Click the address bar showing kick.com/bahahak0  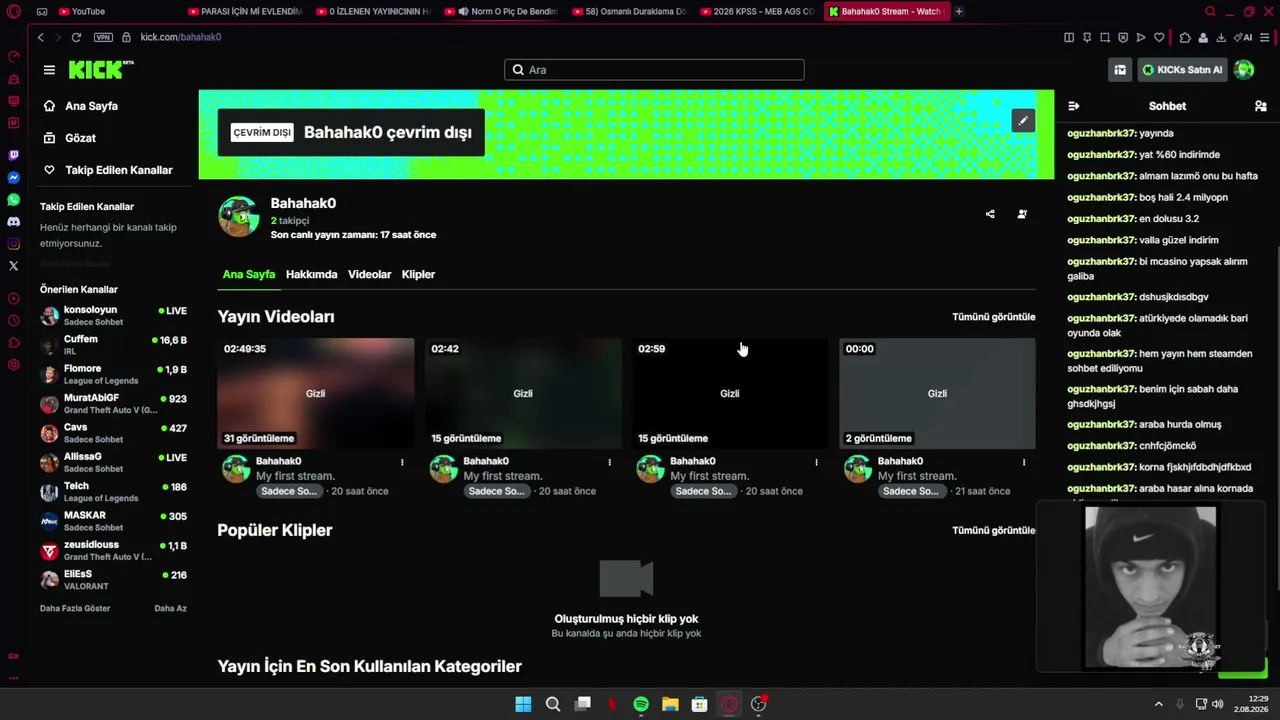181,37
